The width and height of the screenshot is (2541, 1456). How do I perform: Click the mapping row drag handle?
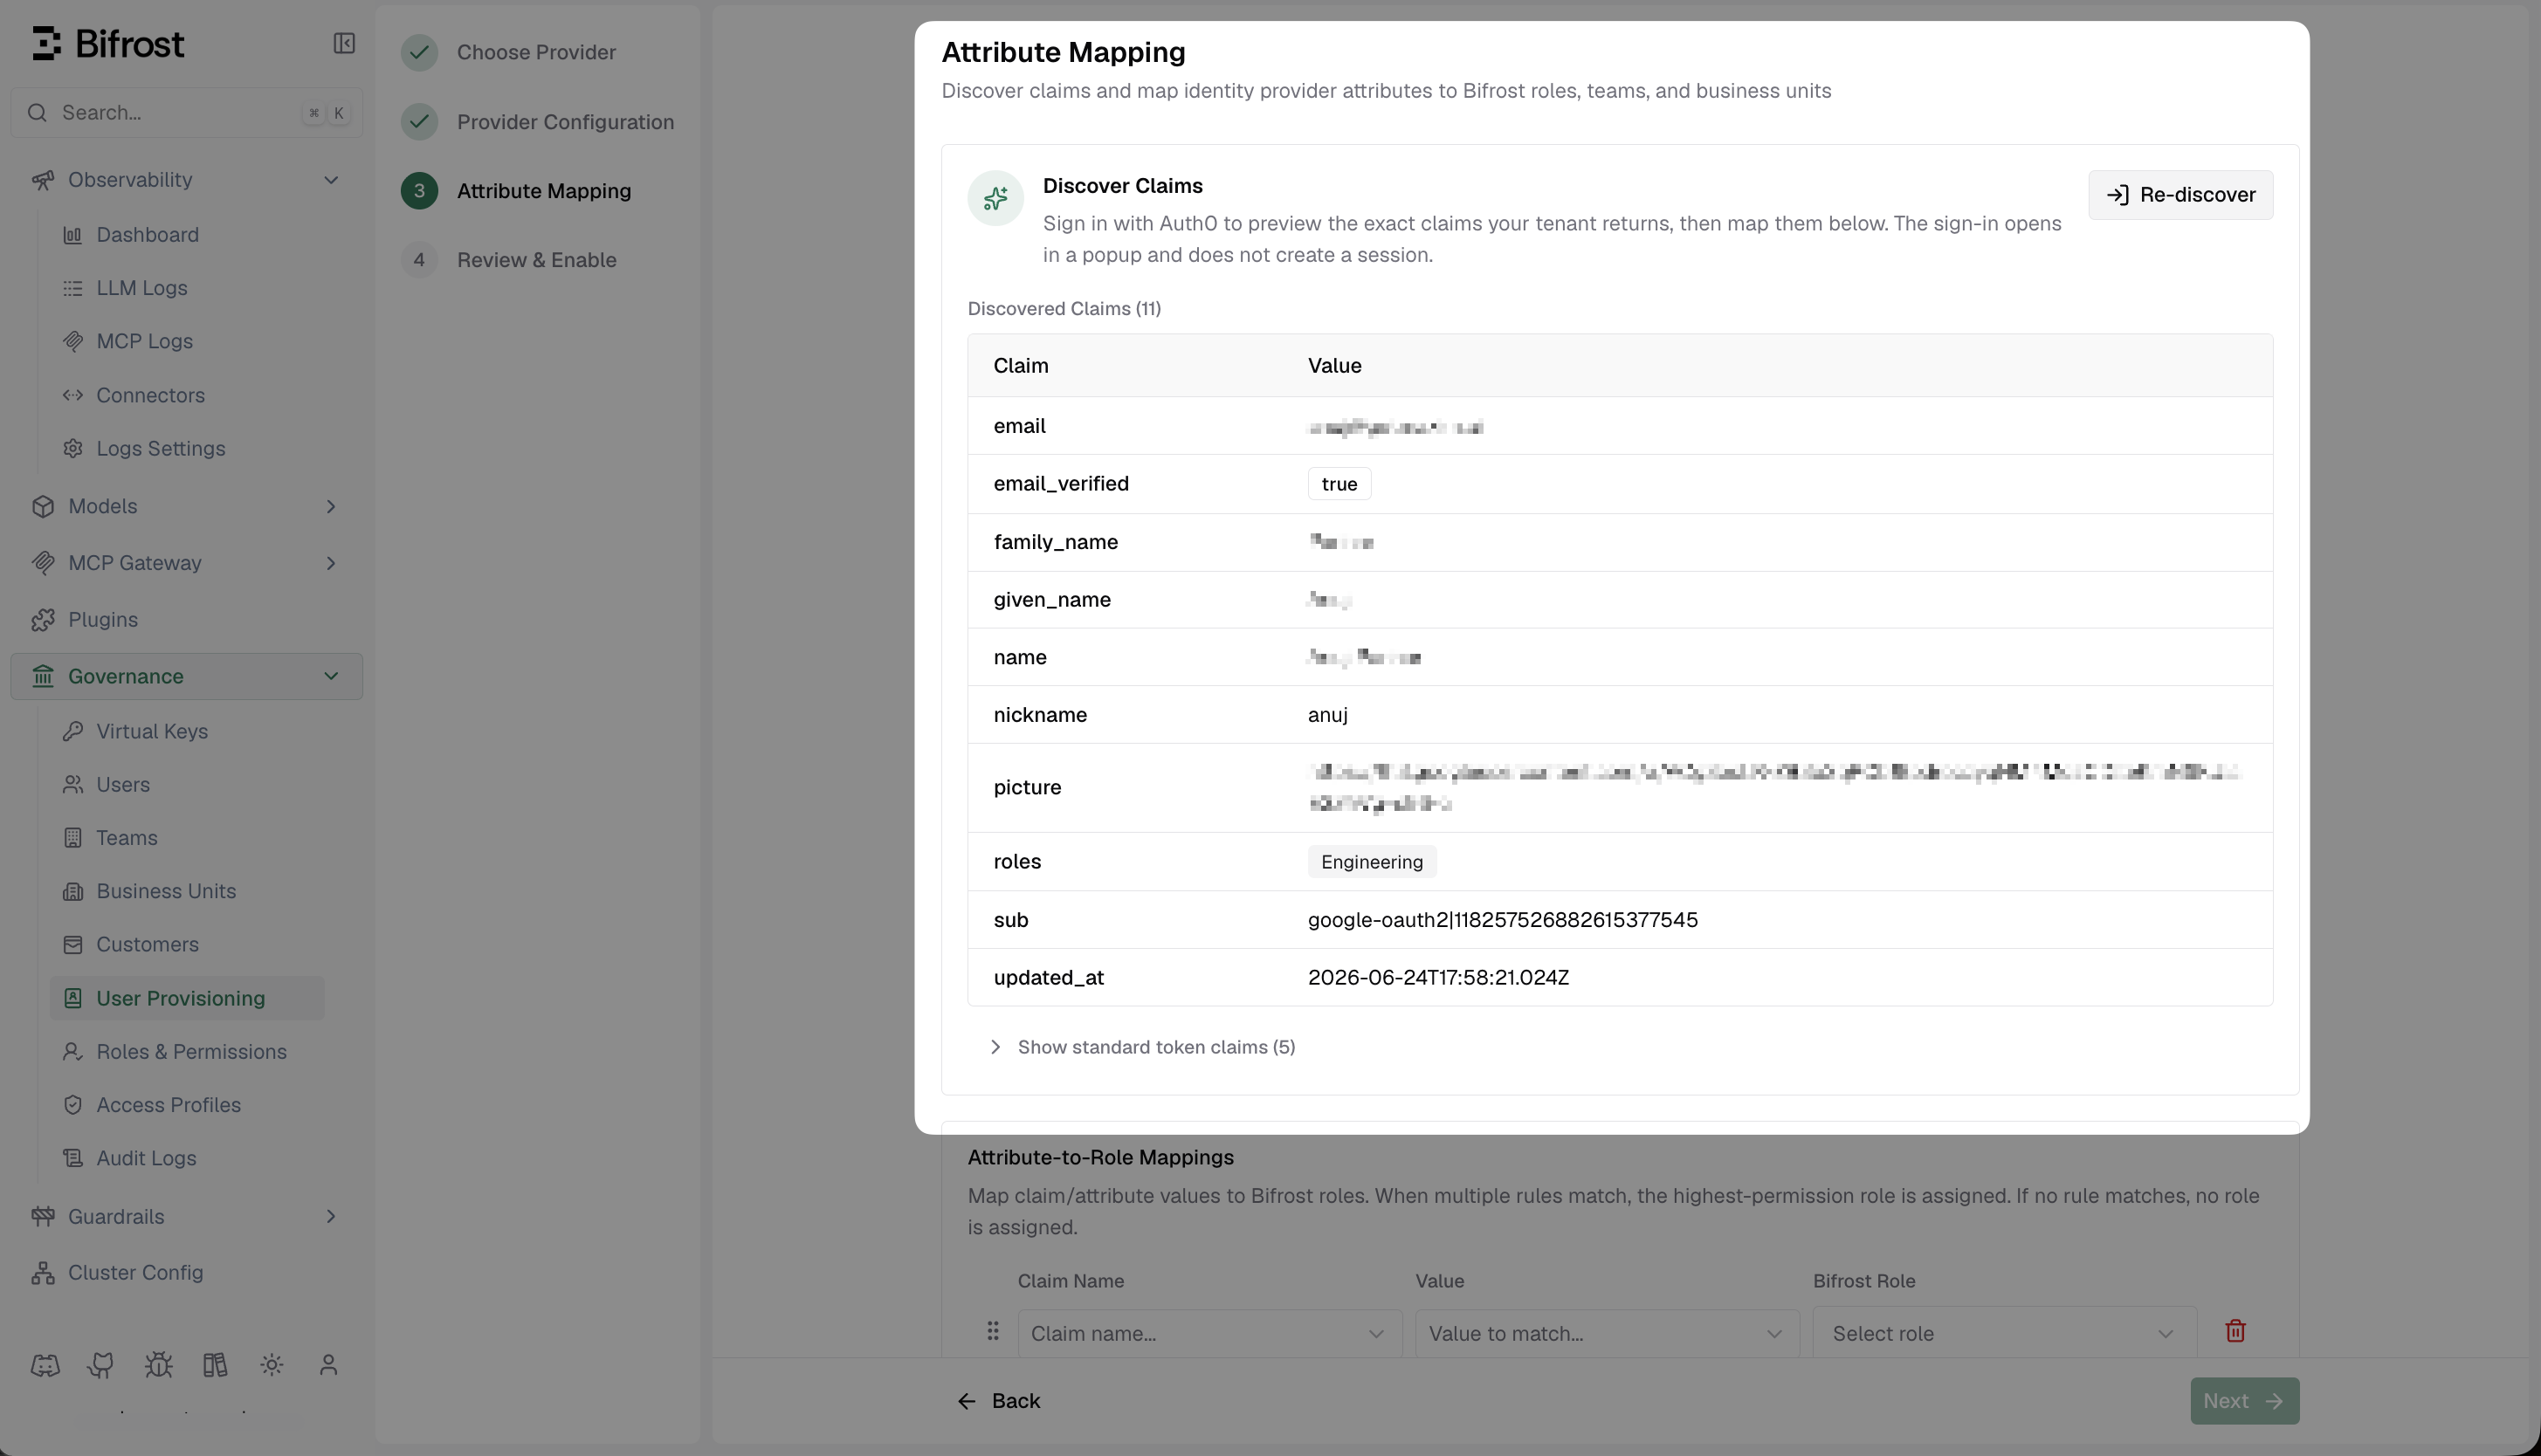pyautogui.click(x=993, y=1331)
